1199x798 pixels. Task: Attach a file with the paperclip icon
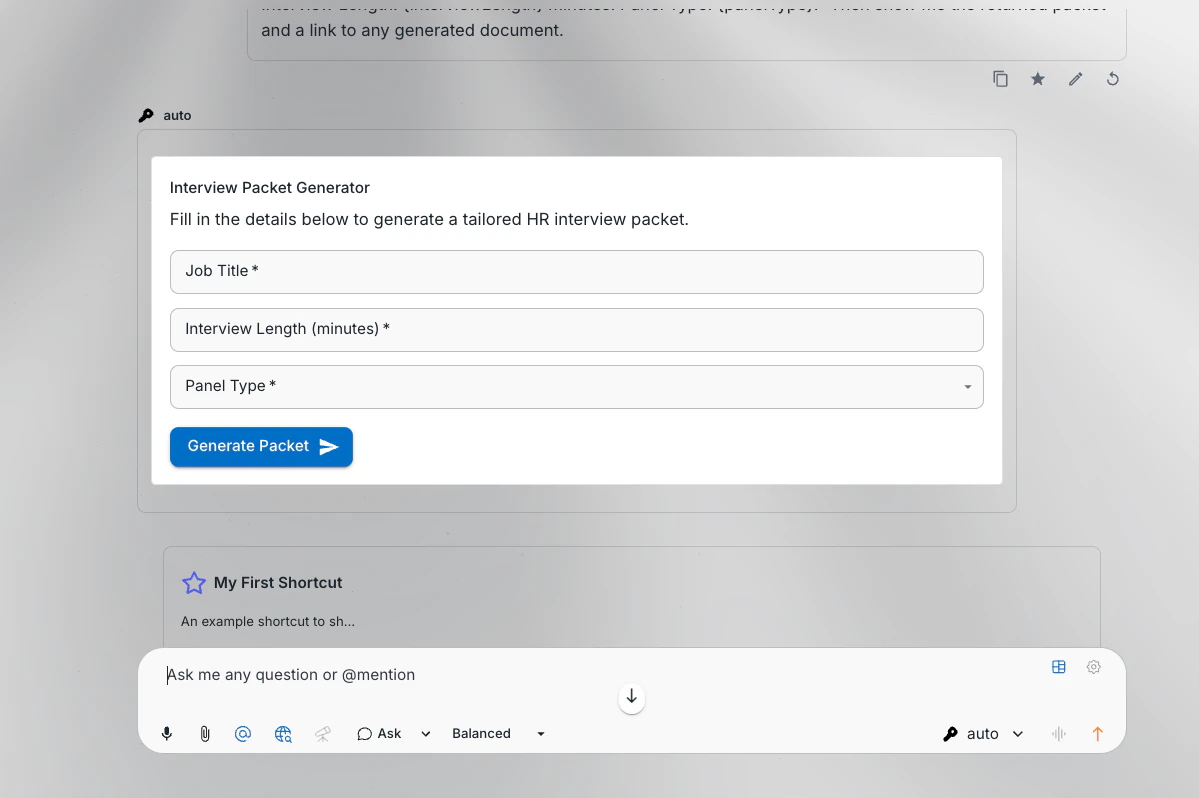point(205,734)
